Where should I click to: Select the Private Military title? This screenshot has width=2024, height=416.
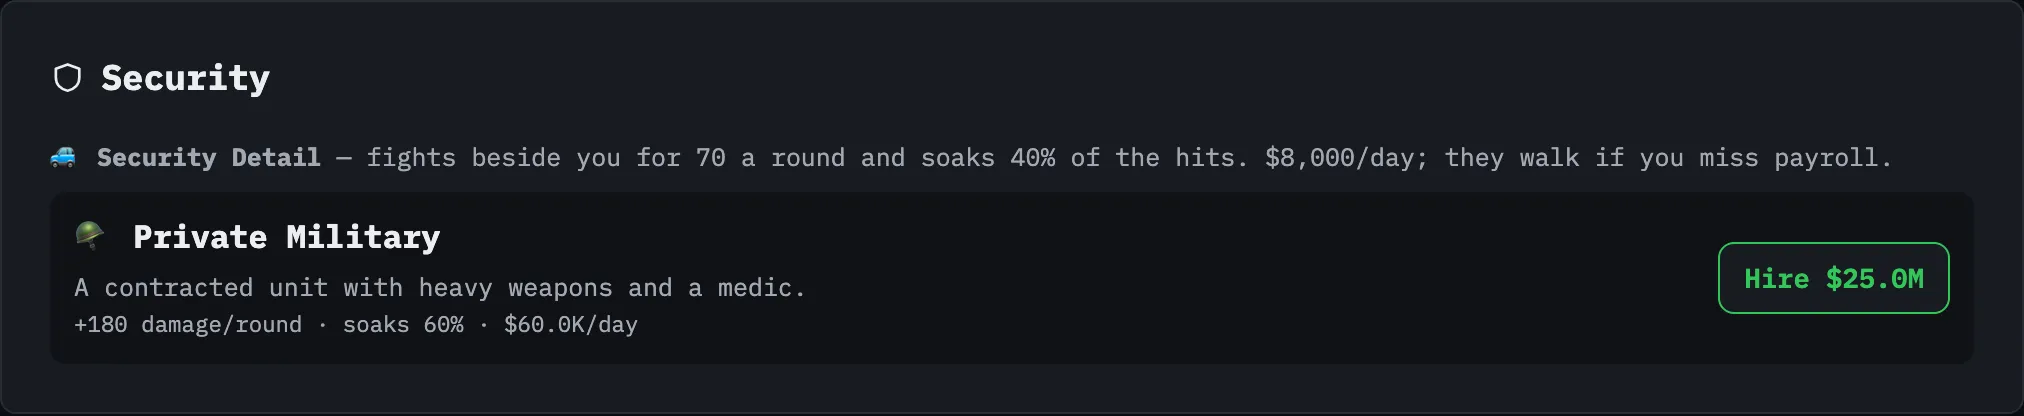286,237
